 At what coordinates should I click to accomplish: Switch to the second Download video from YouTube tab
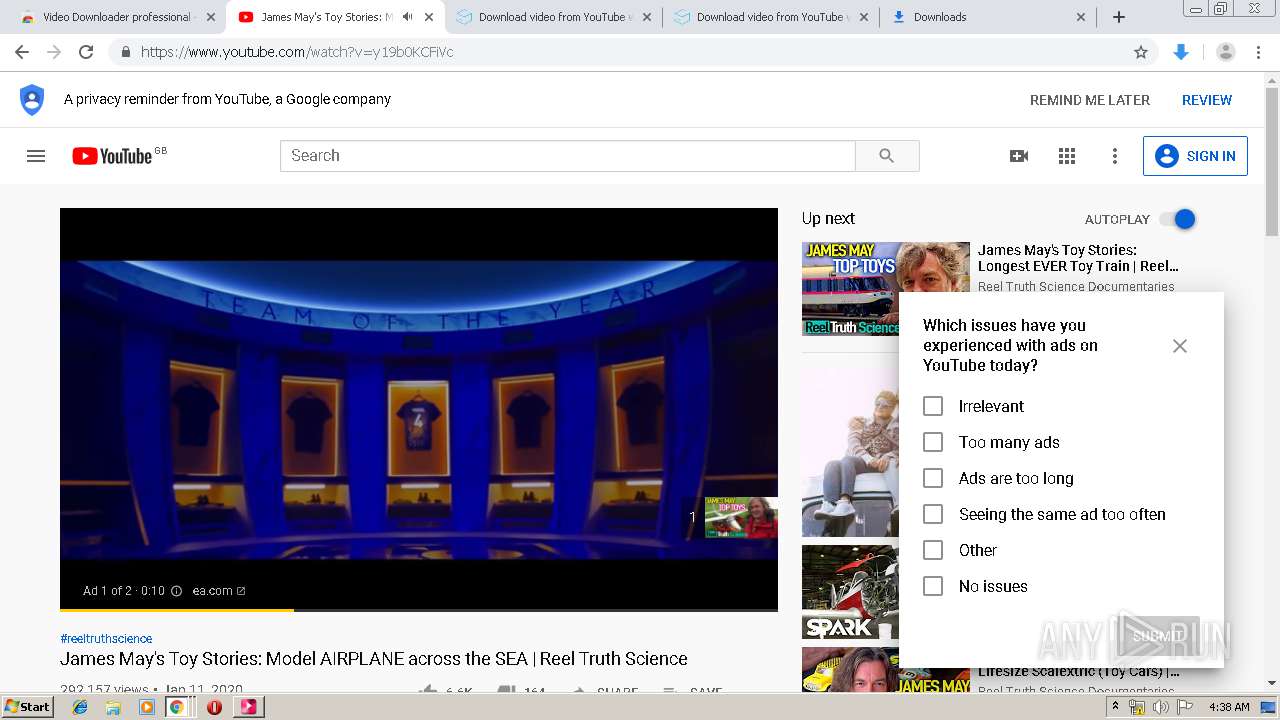click(x=773, y=17)
